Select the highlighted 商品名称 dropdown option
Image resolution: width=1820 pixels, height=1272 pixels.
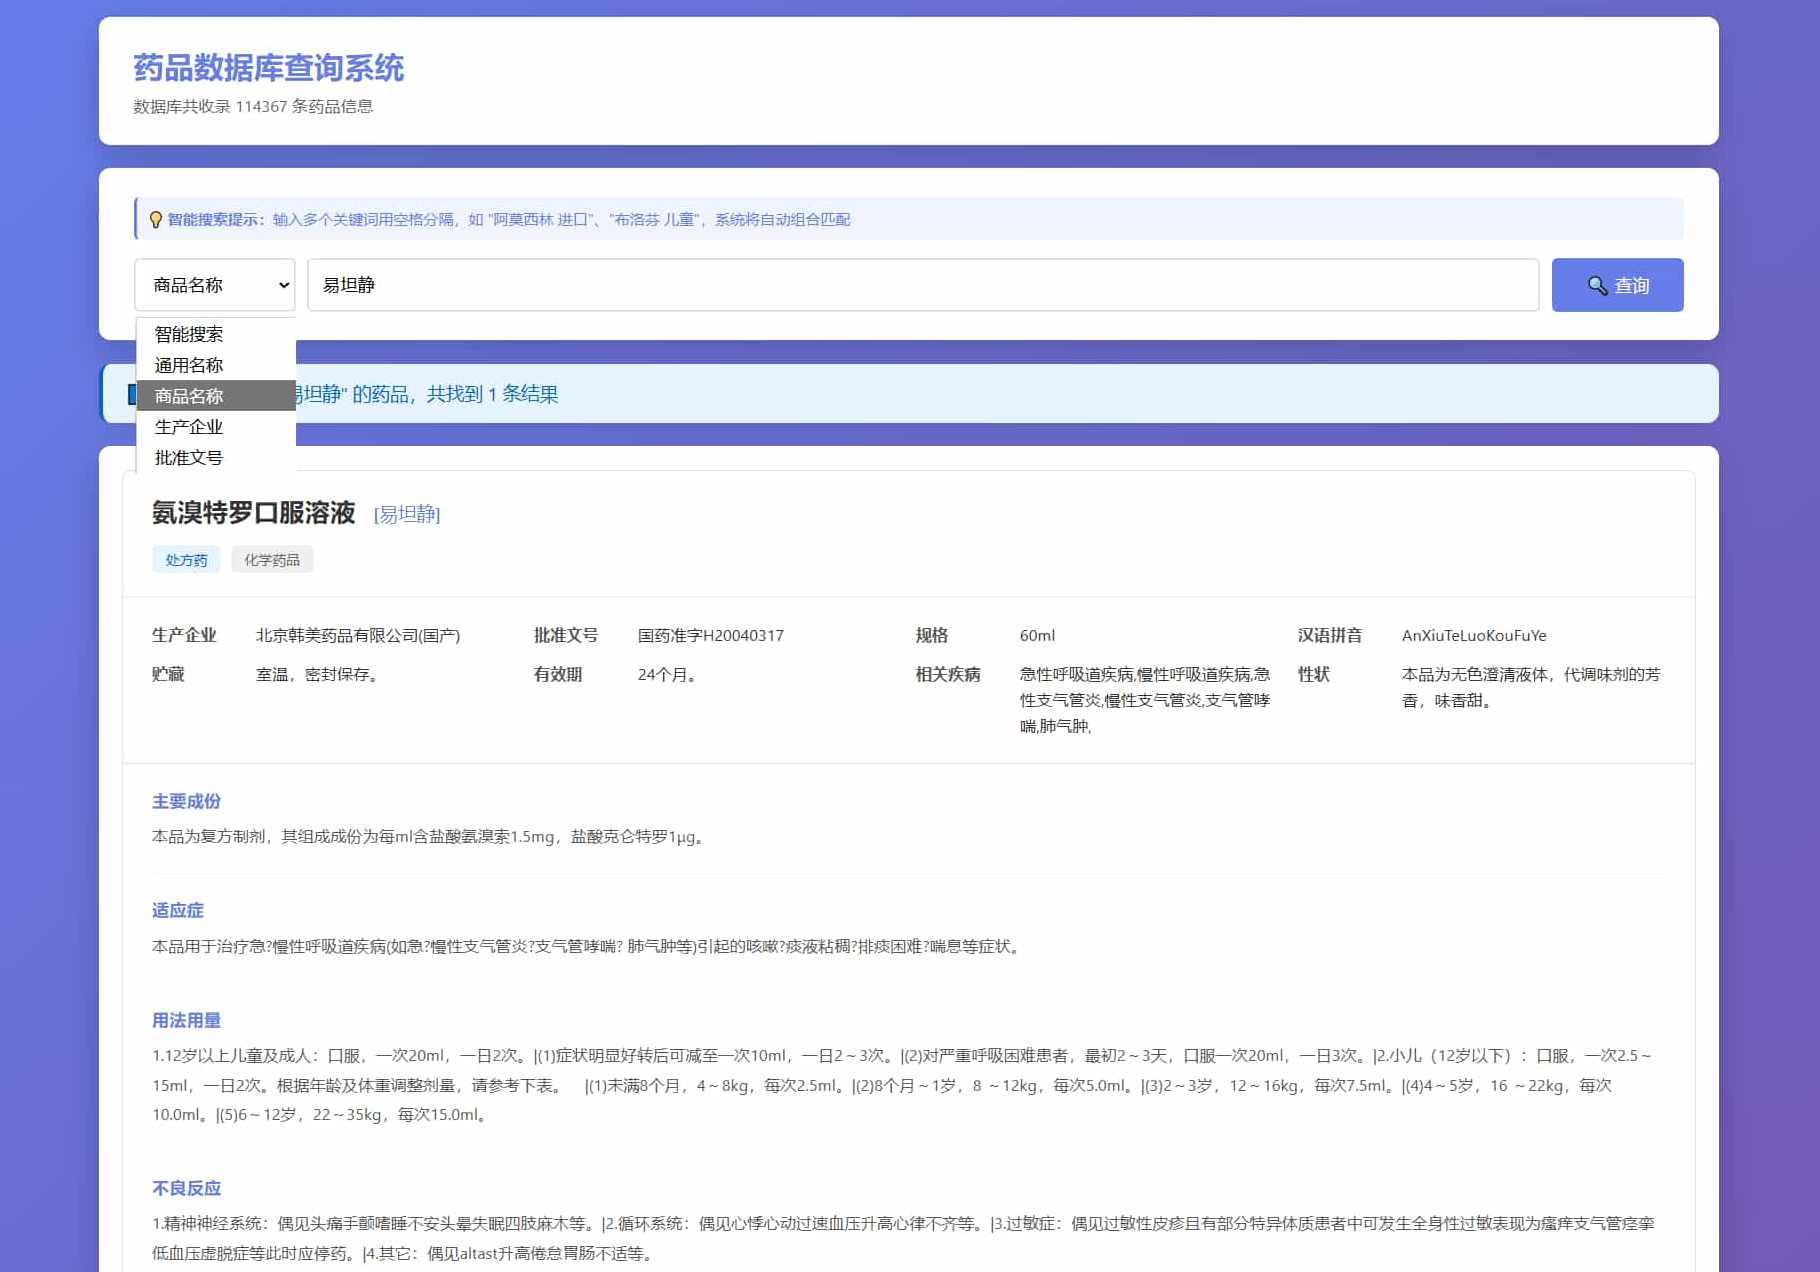point(188,396)
